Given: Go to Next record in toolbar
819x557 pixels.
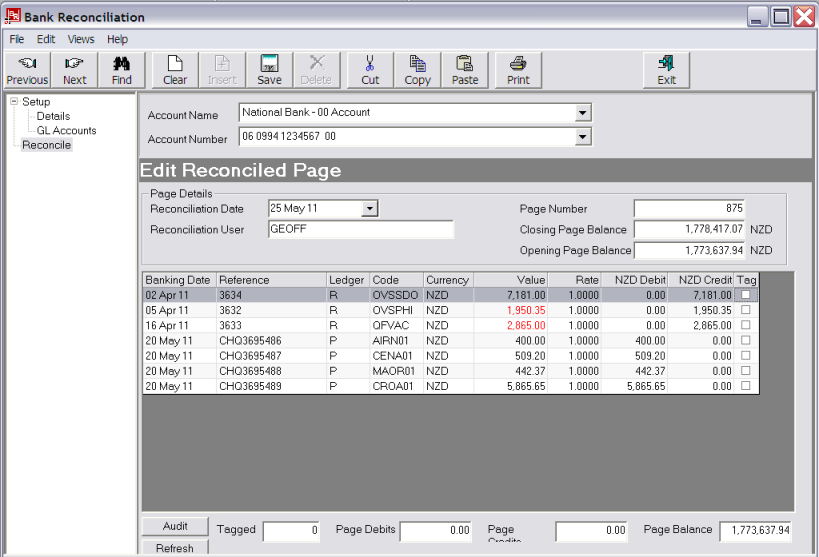Looking at the screenshot, I should (75, 70).
